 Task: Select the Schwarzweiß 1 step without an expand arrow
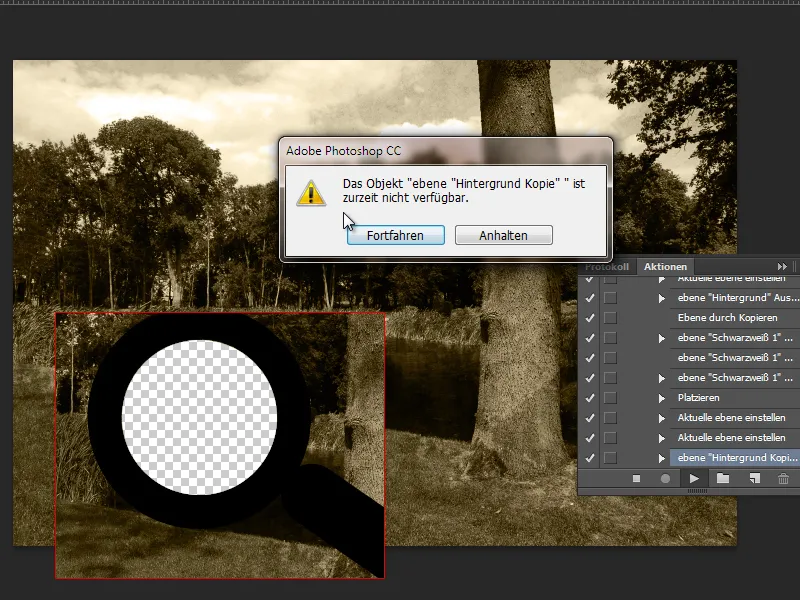pyautogui.click(x=735, y=358)
